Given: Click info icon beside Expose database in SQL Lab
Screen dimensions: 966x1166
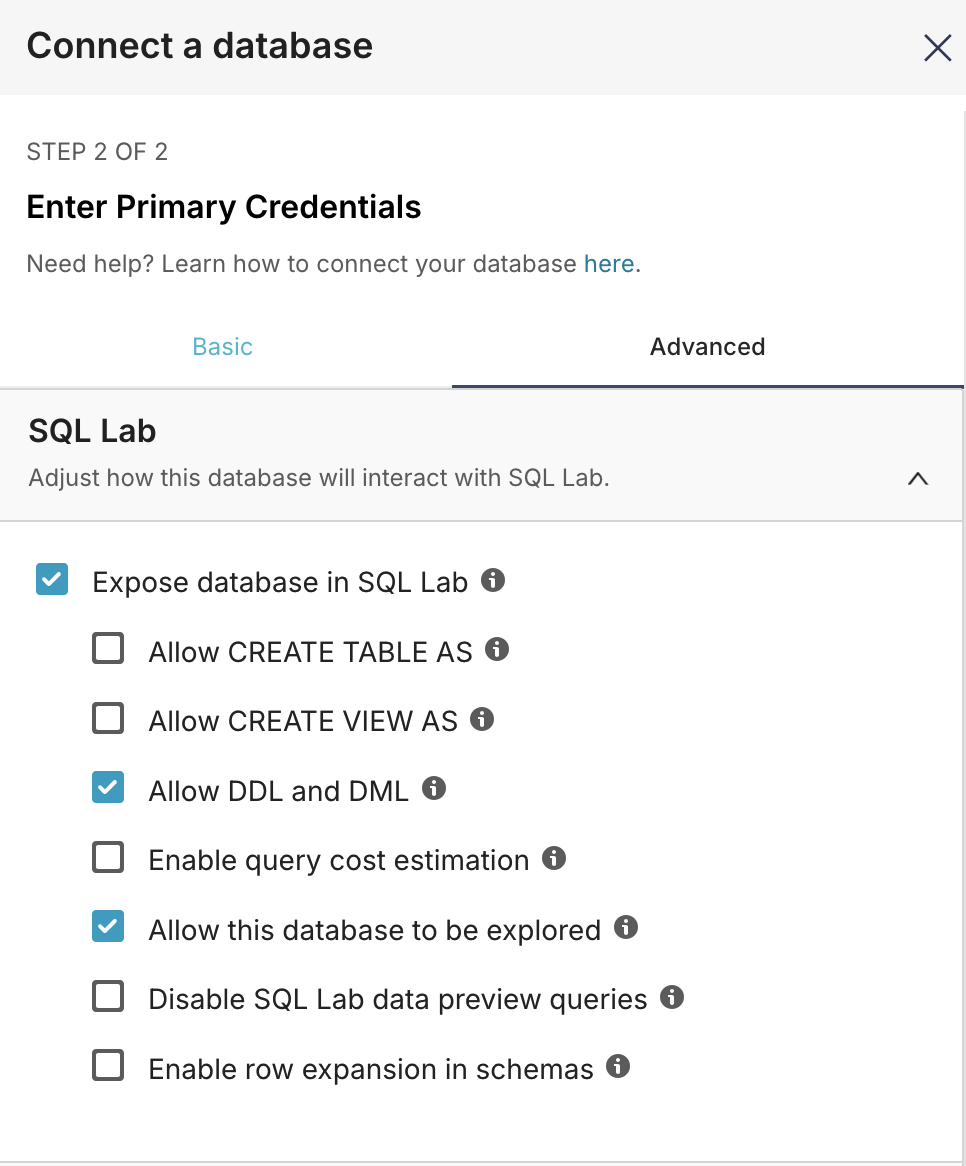Looking at the screenshot, I should (x=493, y=580).
